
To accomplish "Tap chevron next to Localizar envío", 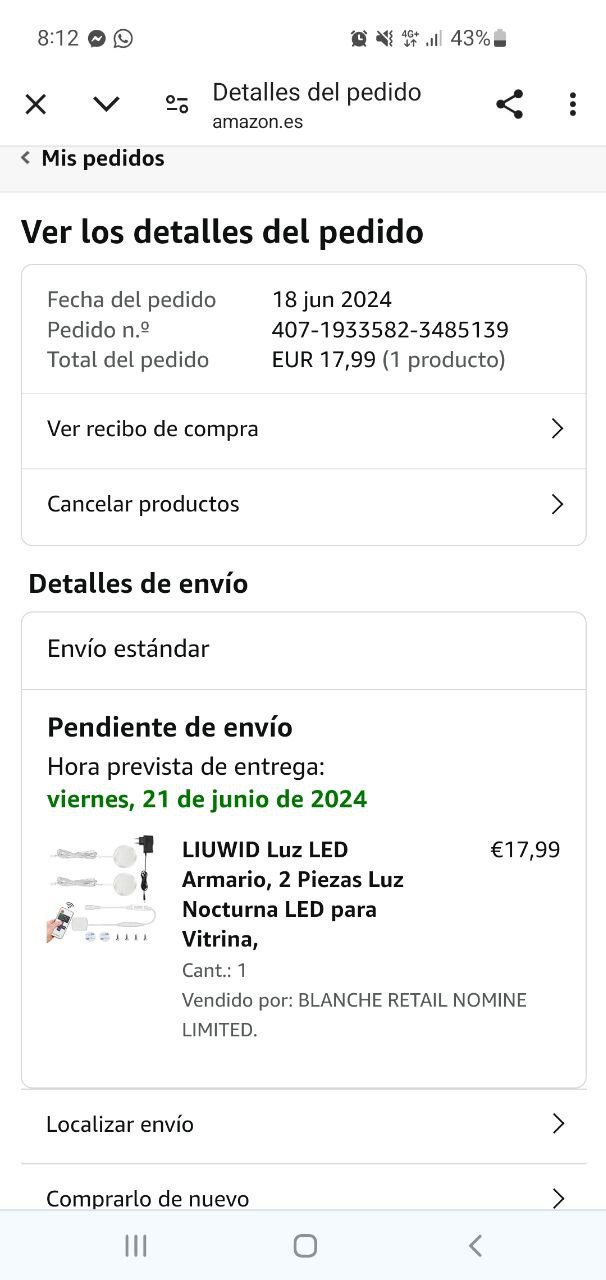I will coord(558,1124).
